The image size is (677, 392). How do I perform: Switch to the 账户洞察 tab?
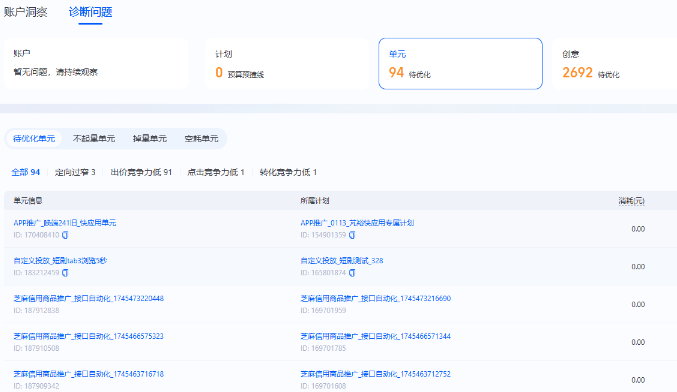(25, 12)
